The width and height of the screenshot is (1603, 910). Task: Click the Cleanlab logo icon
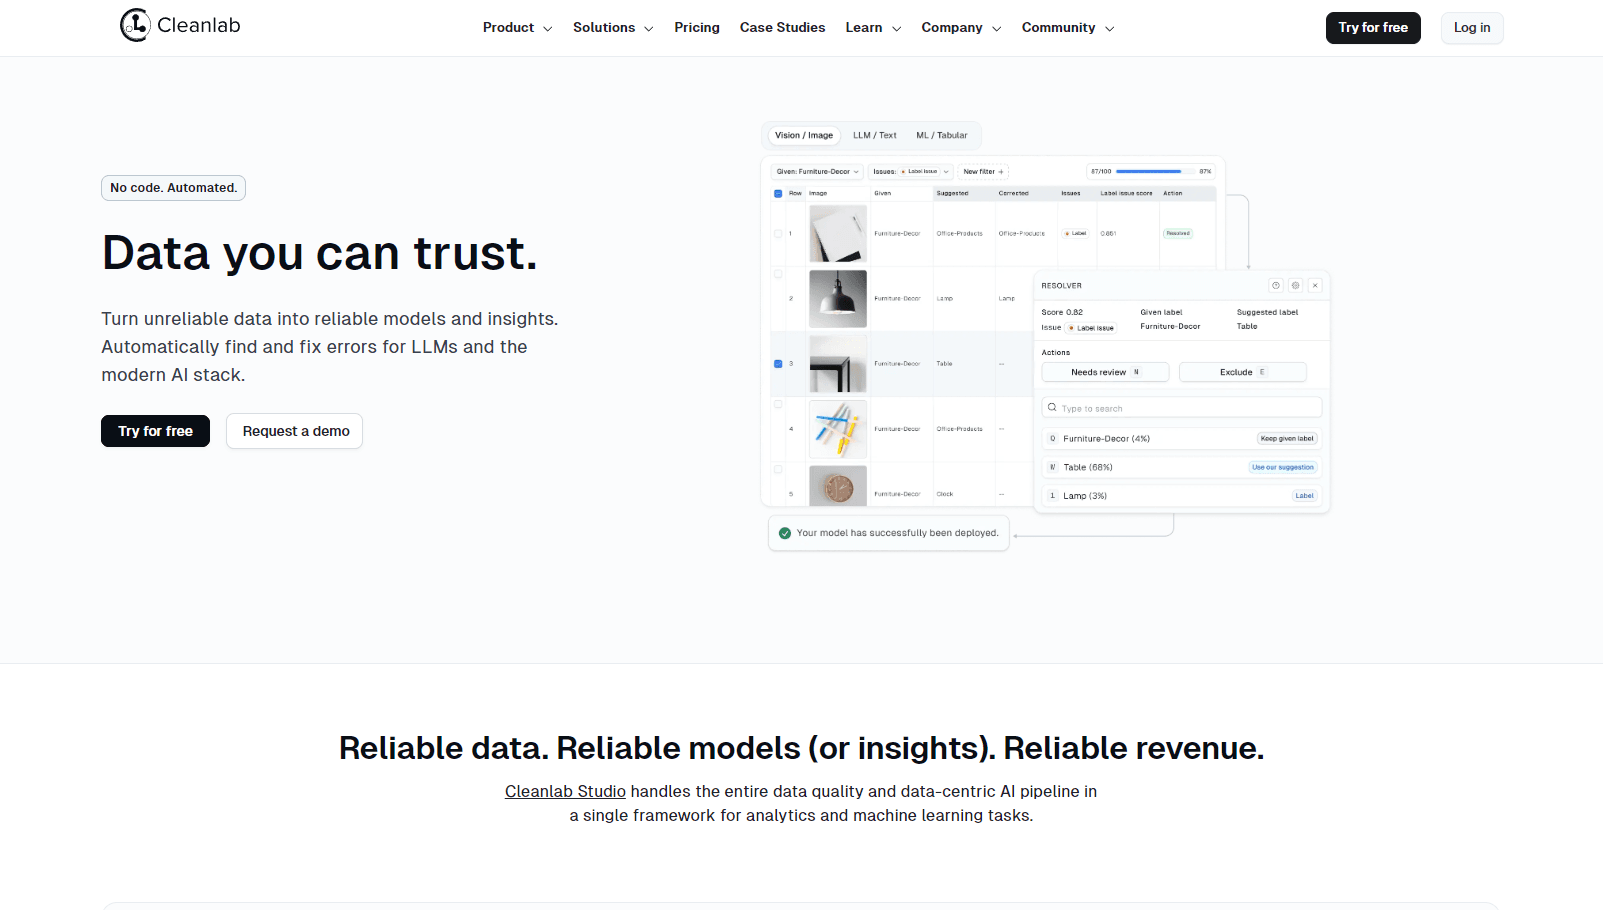[135, 25]
